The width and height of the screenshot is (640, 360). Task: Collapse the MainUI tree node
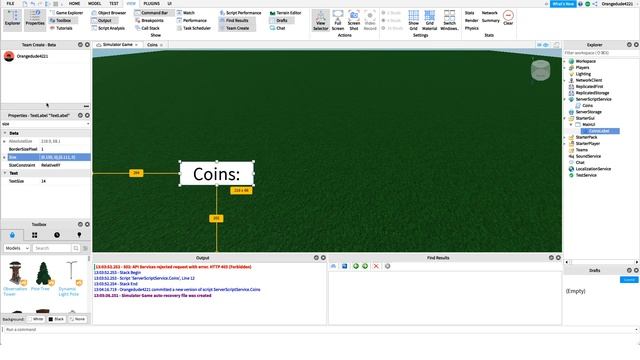571,124
